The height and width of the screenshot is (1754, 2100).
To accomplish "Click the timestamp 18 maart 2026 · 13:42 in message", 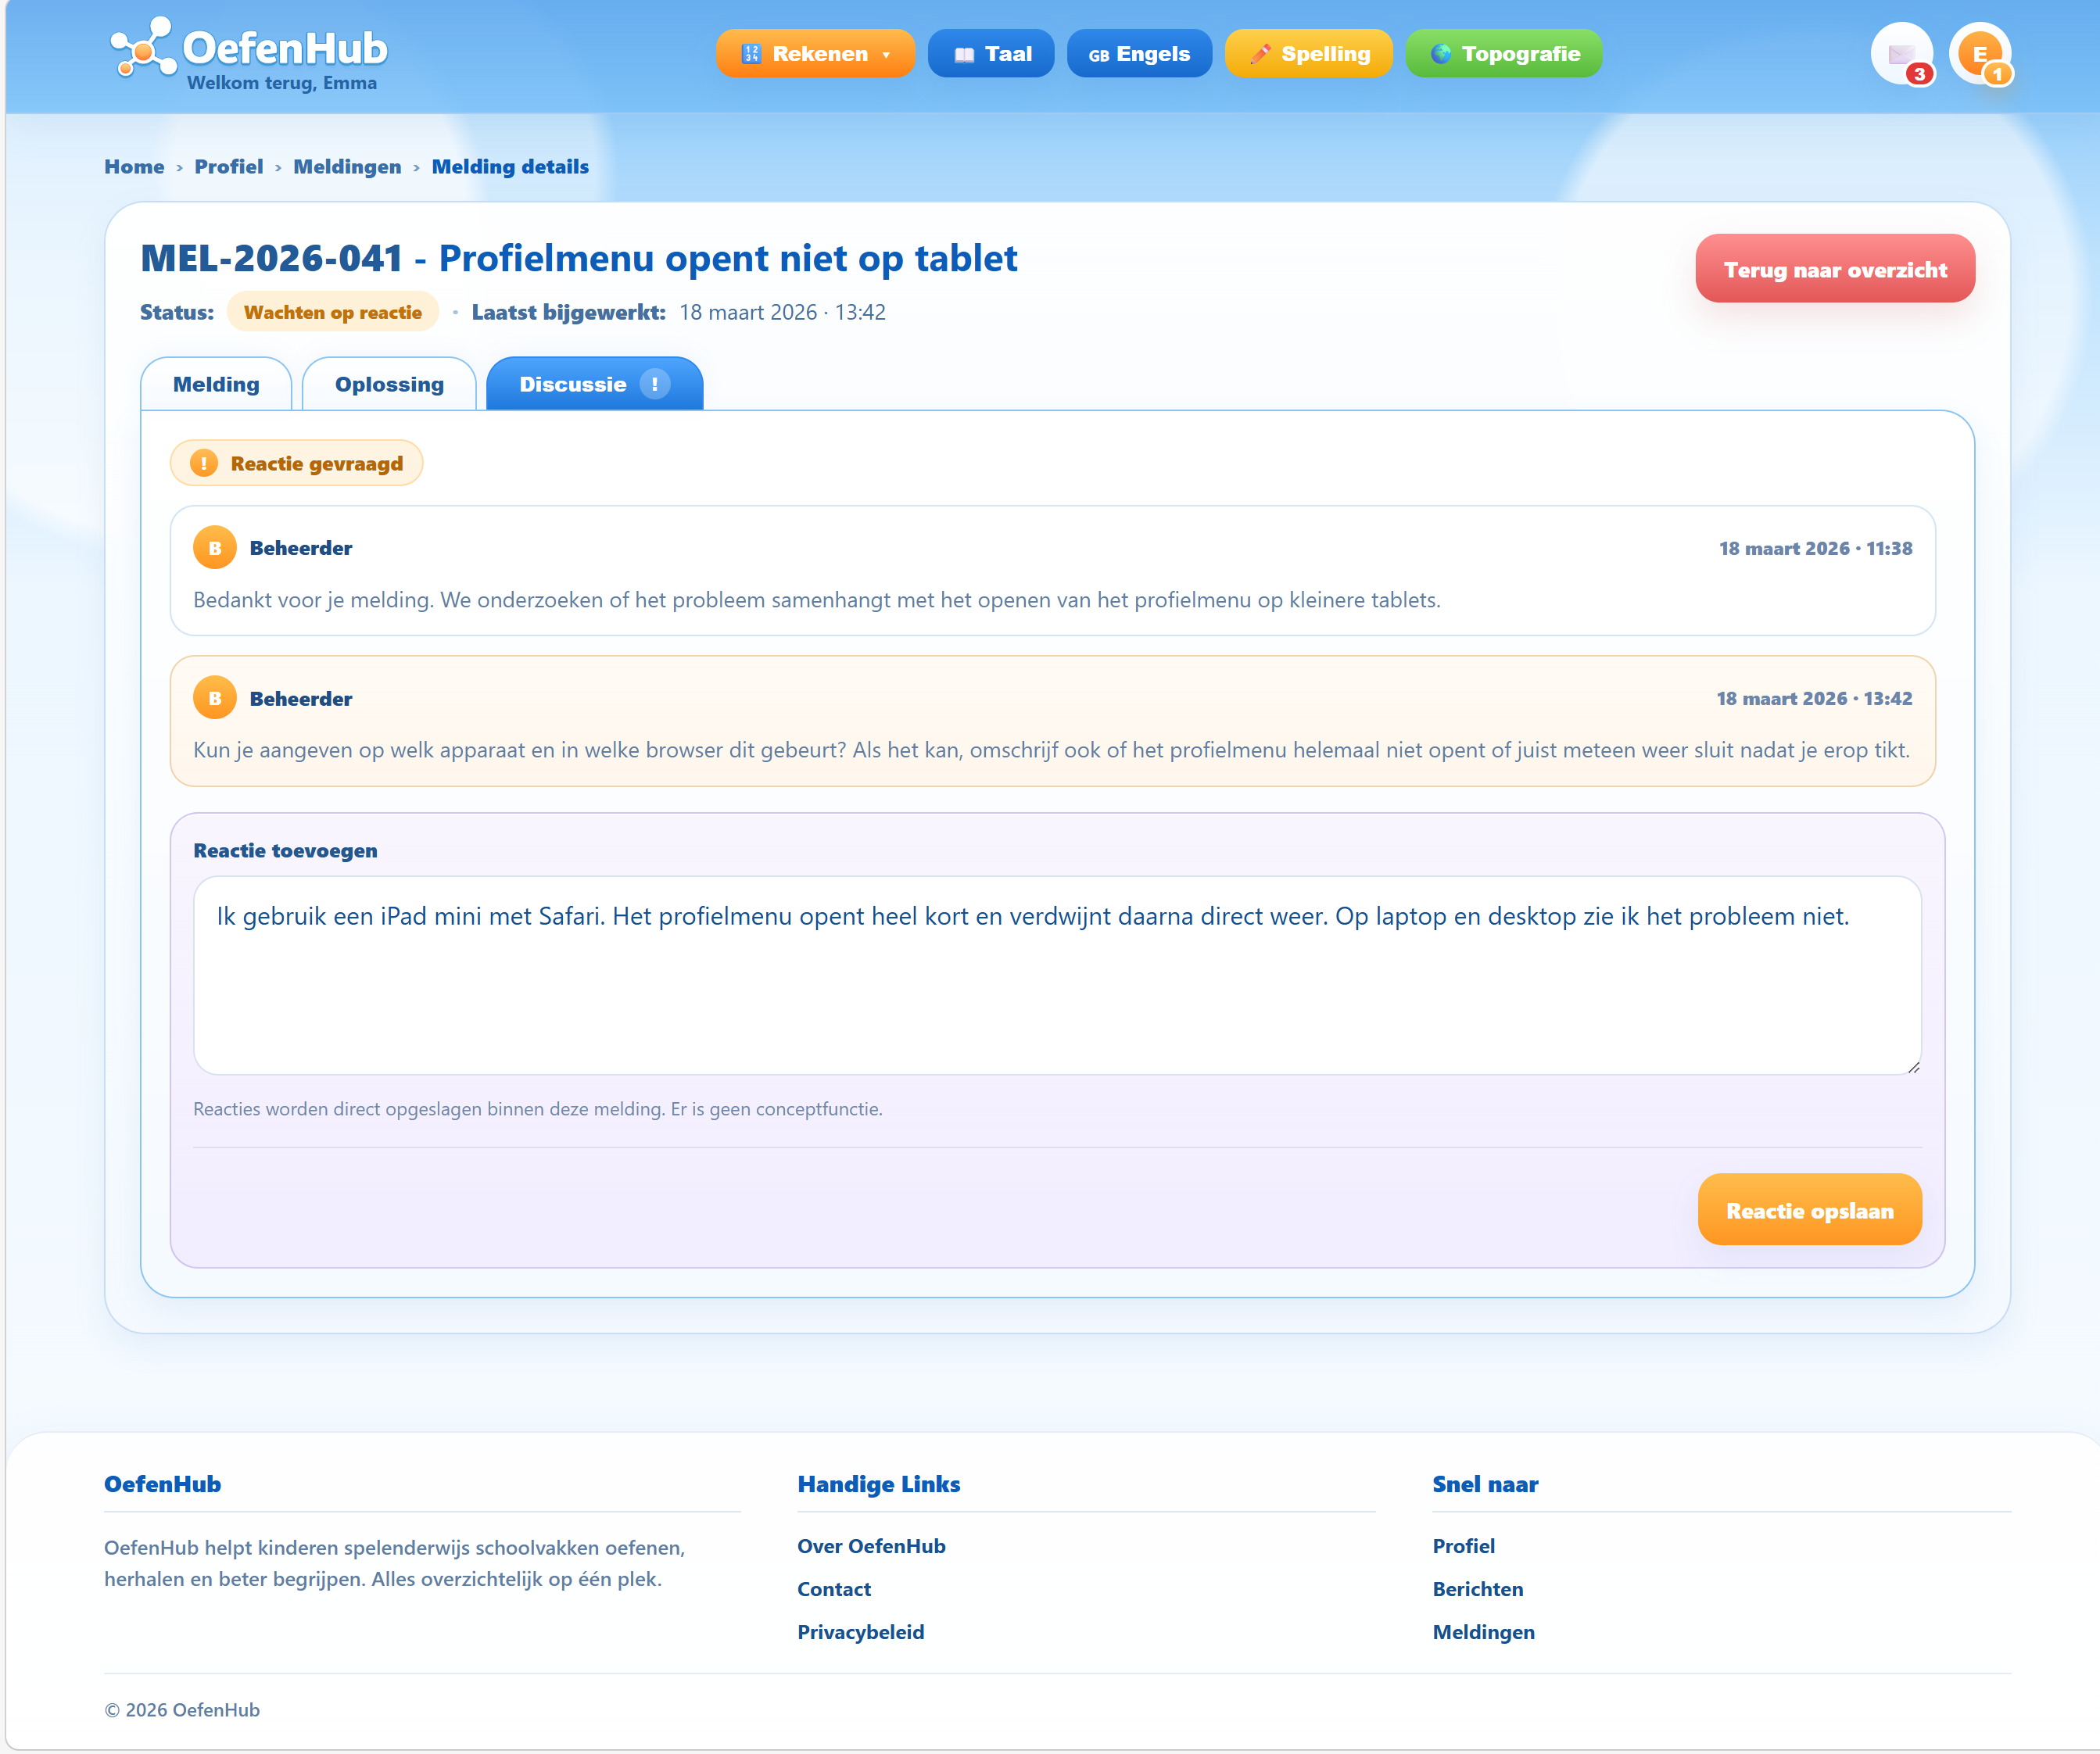I will click(x=1814, y=698).
